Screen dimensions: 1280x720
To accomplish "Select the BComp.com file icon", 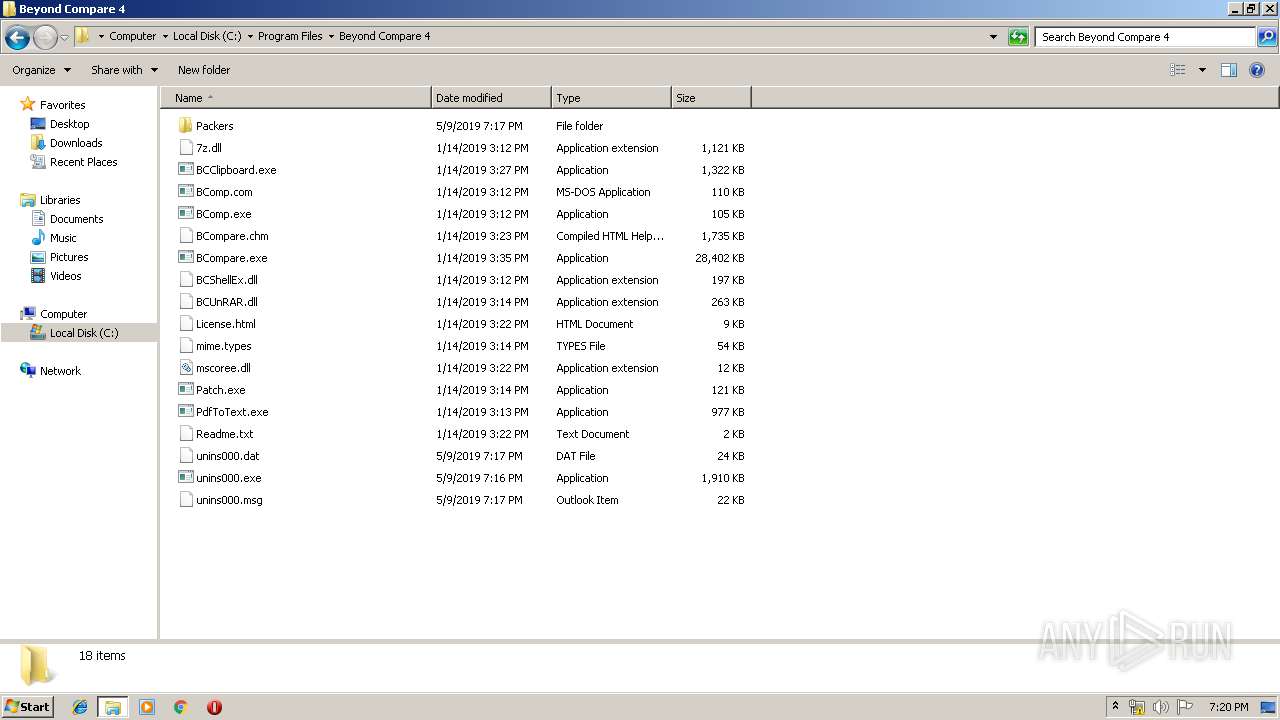I will 185,192.
